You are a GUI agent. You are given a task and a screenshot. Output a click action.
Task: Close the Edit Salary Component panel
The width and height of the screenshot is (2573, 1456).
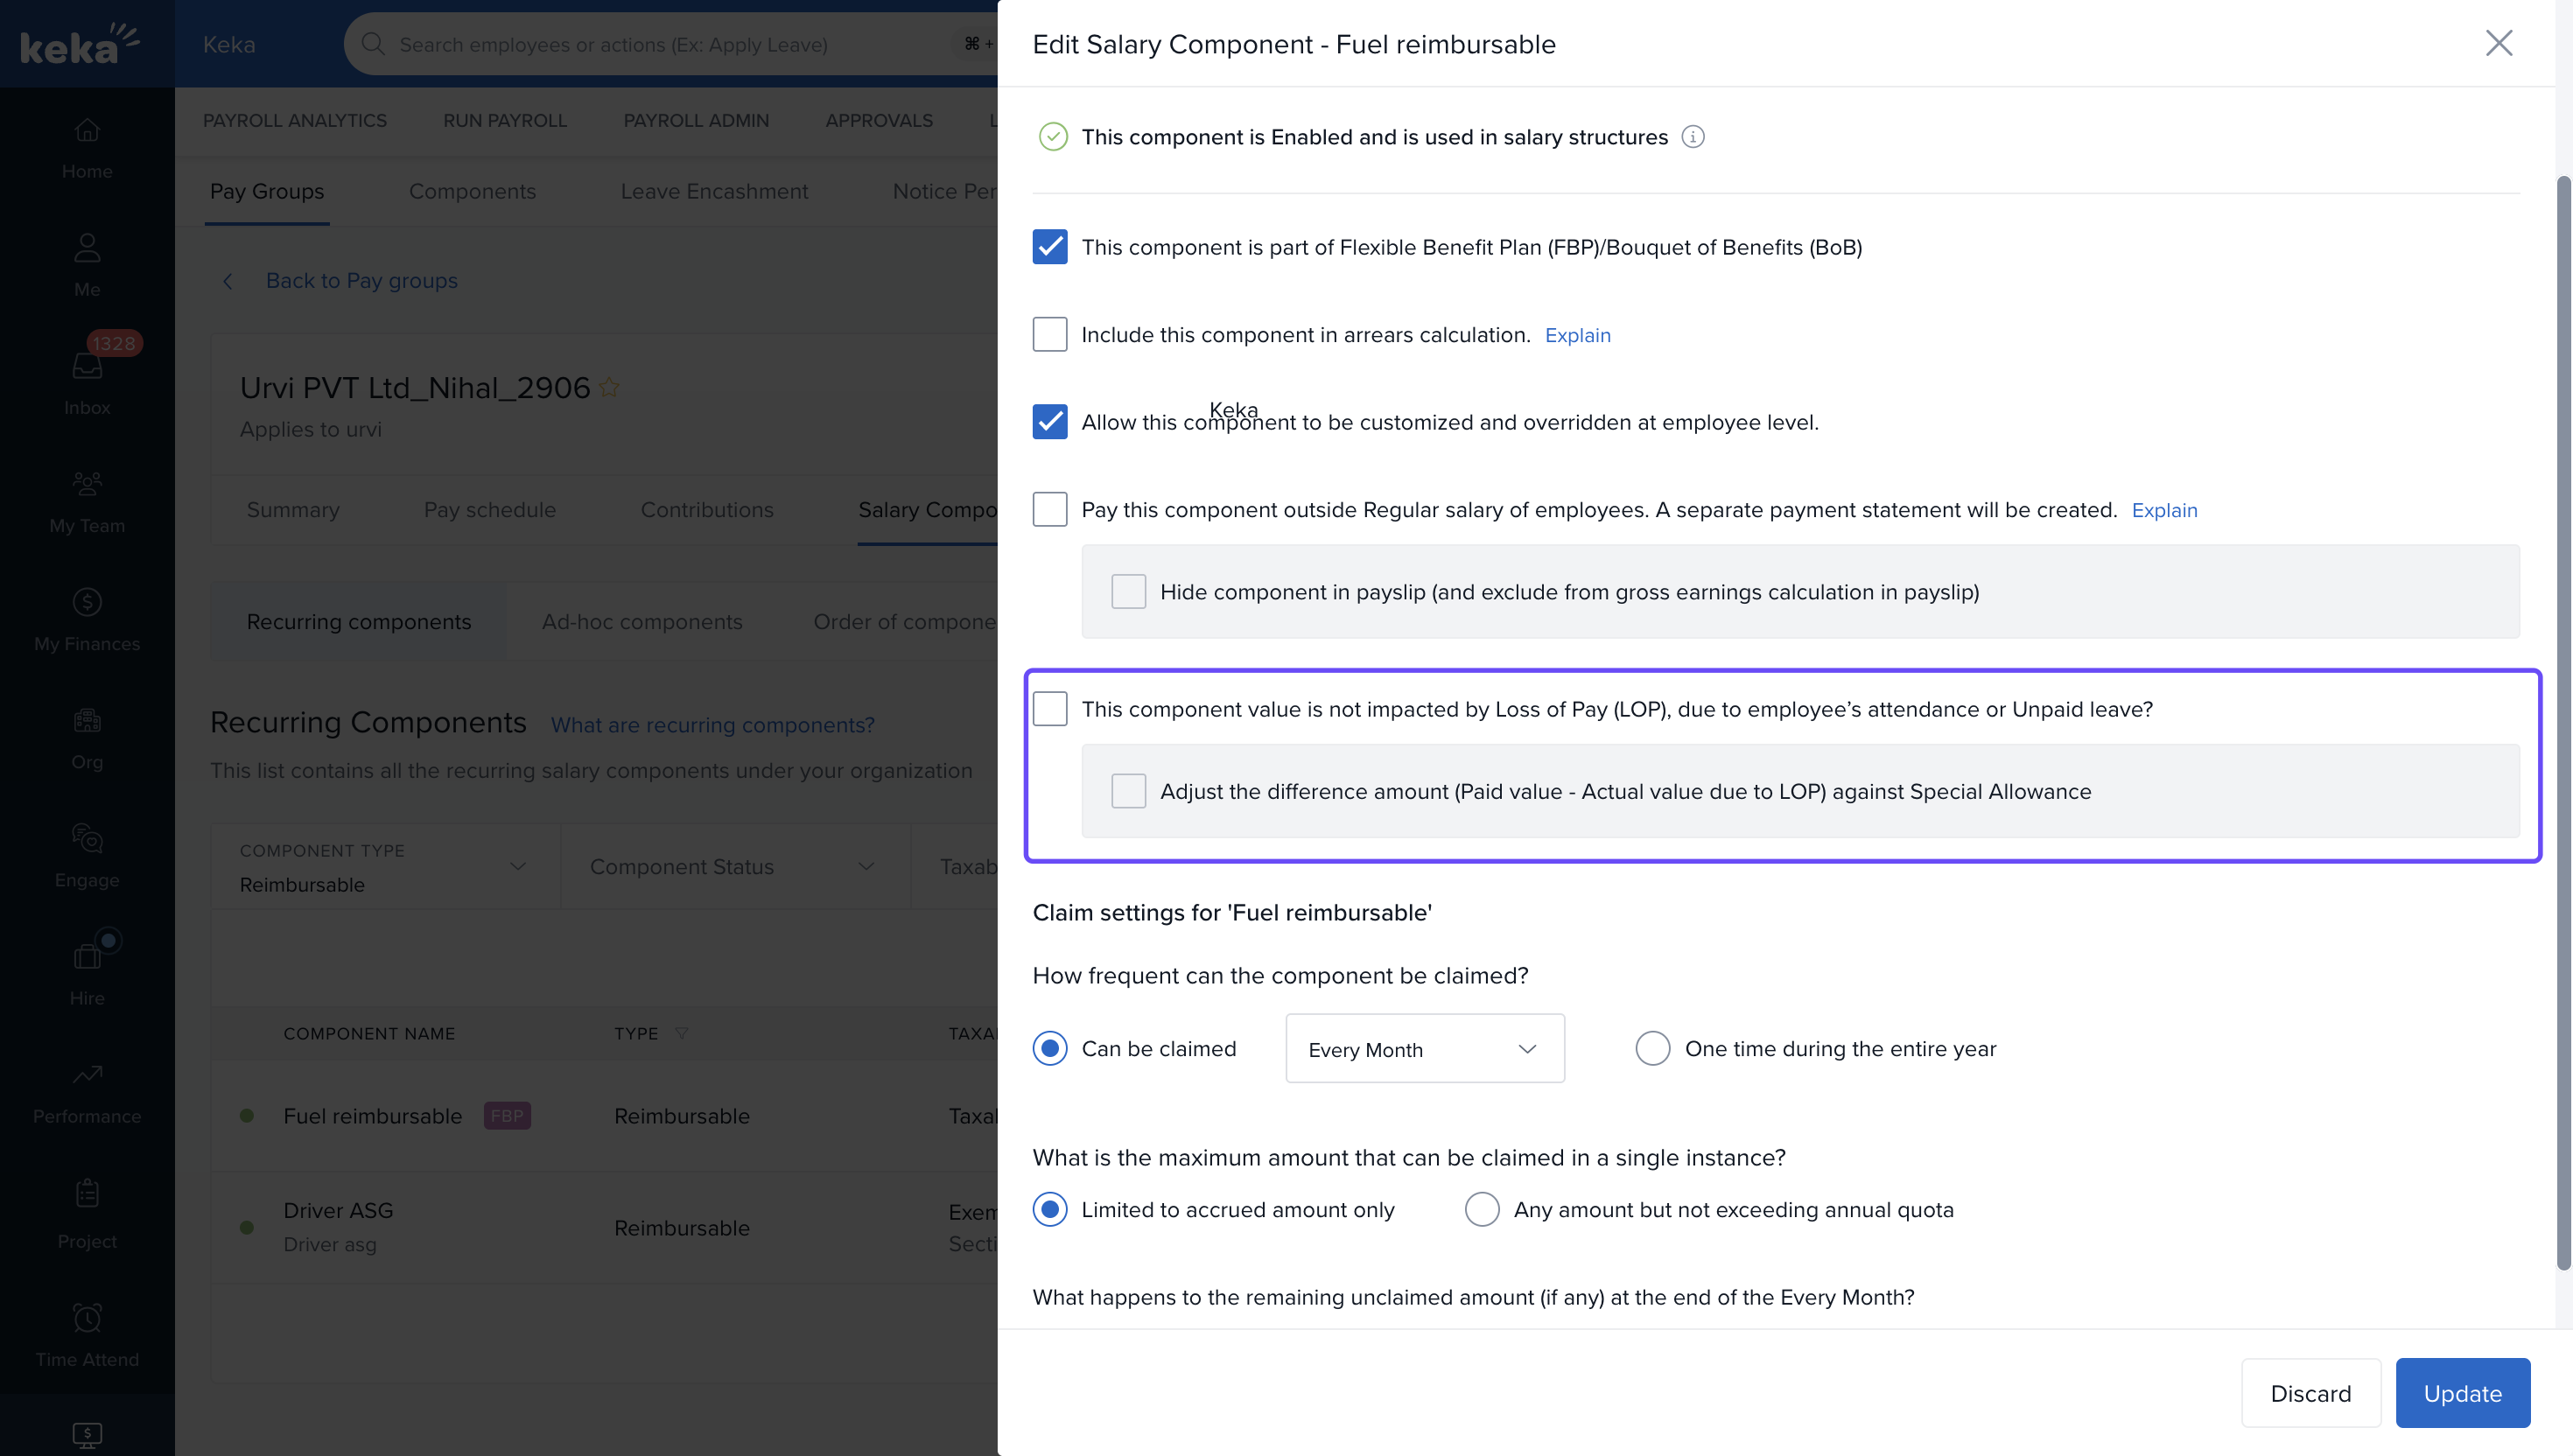tap(2498, 43)
